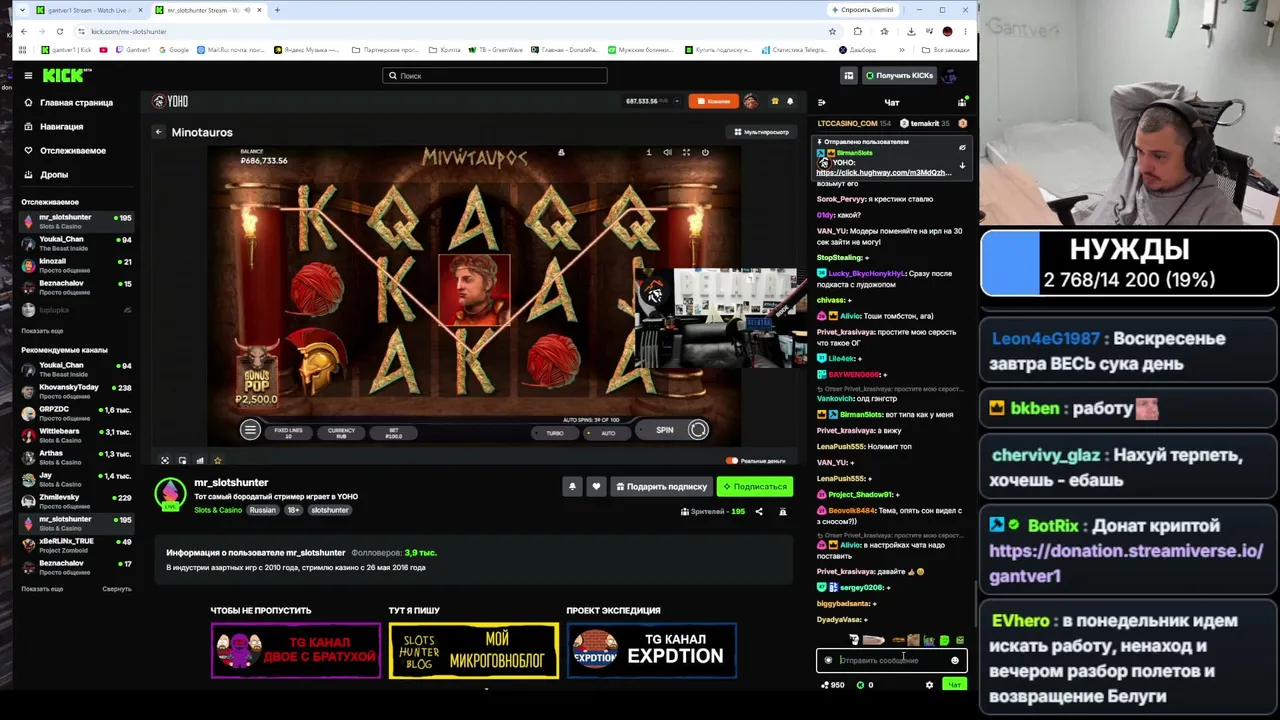Reload the page in browser toolbar

60,31
